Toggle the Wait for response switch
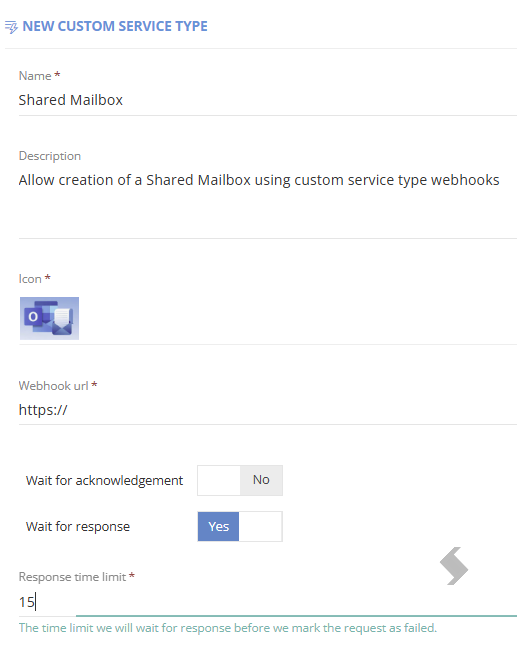The width and height of the screenshot is (517, 645). tap(240, 527)
